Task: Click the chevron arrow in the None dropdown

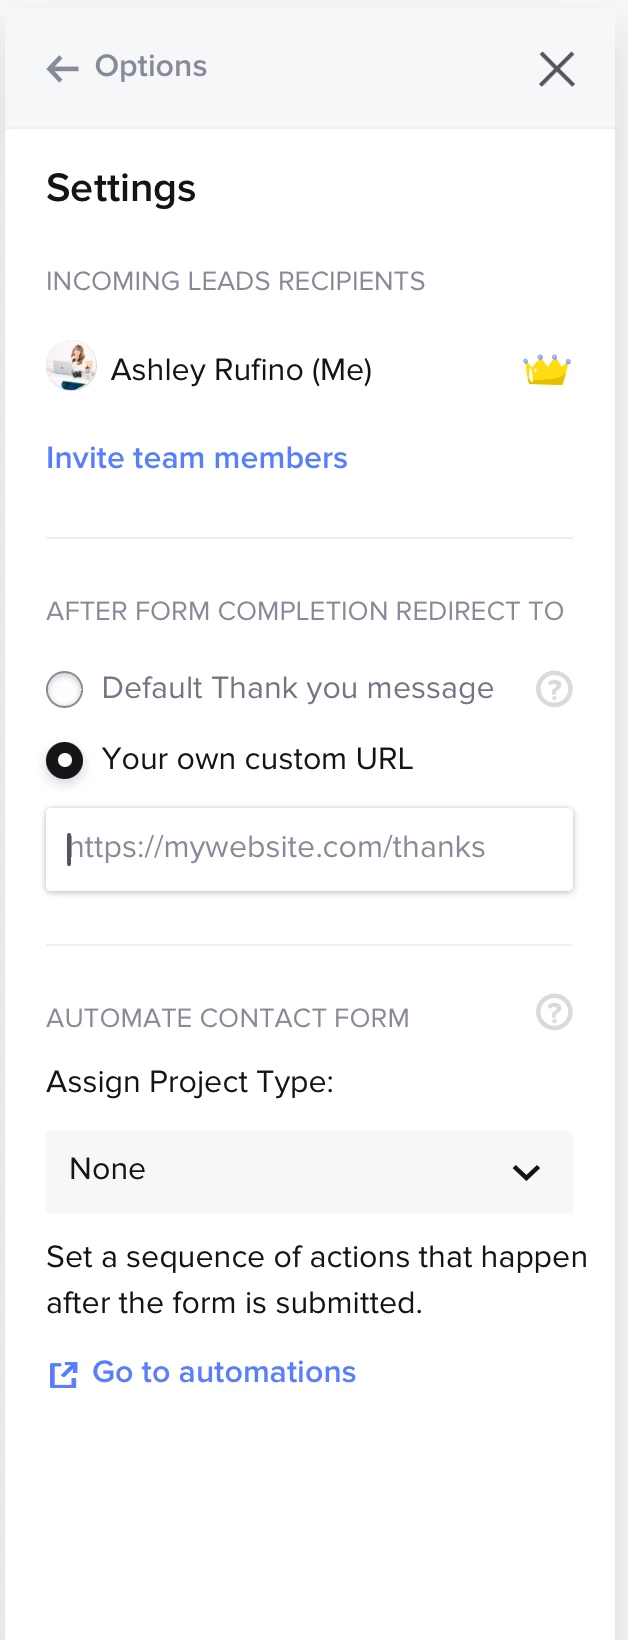Action: pos(526,1173)
